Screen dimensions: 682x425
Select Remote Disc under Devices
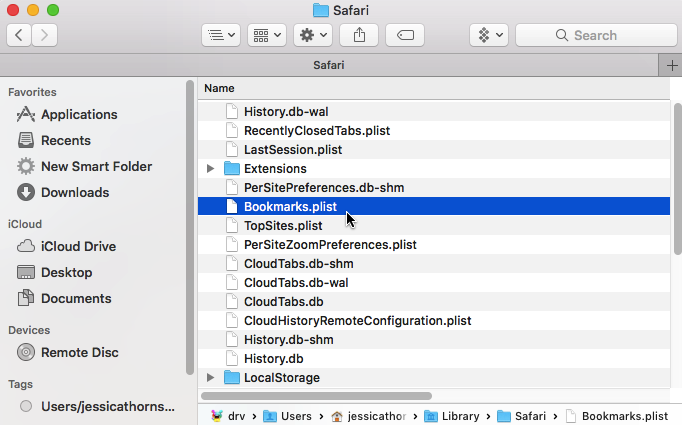click(x=68, y=353)
